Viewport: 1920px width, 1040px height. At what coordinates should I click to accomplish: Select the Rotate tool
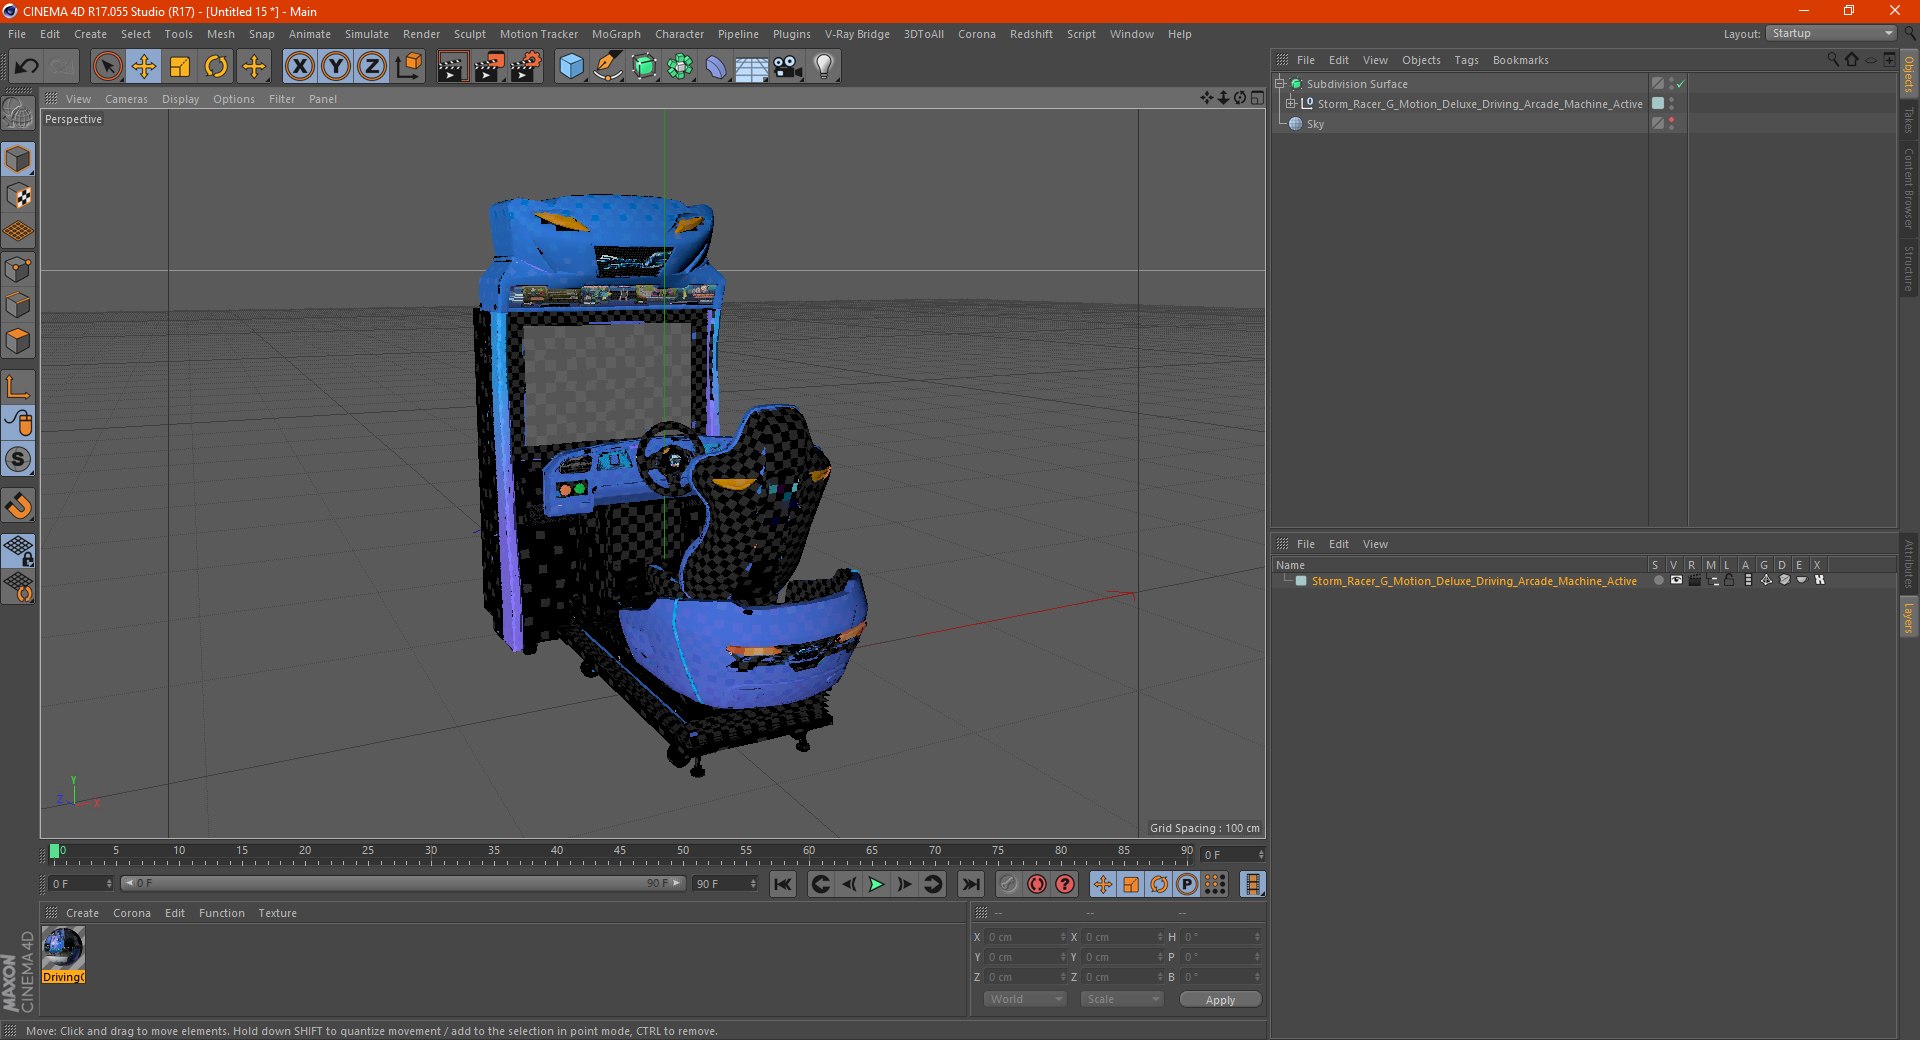coord(216,67)
